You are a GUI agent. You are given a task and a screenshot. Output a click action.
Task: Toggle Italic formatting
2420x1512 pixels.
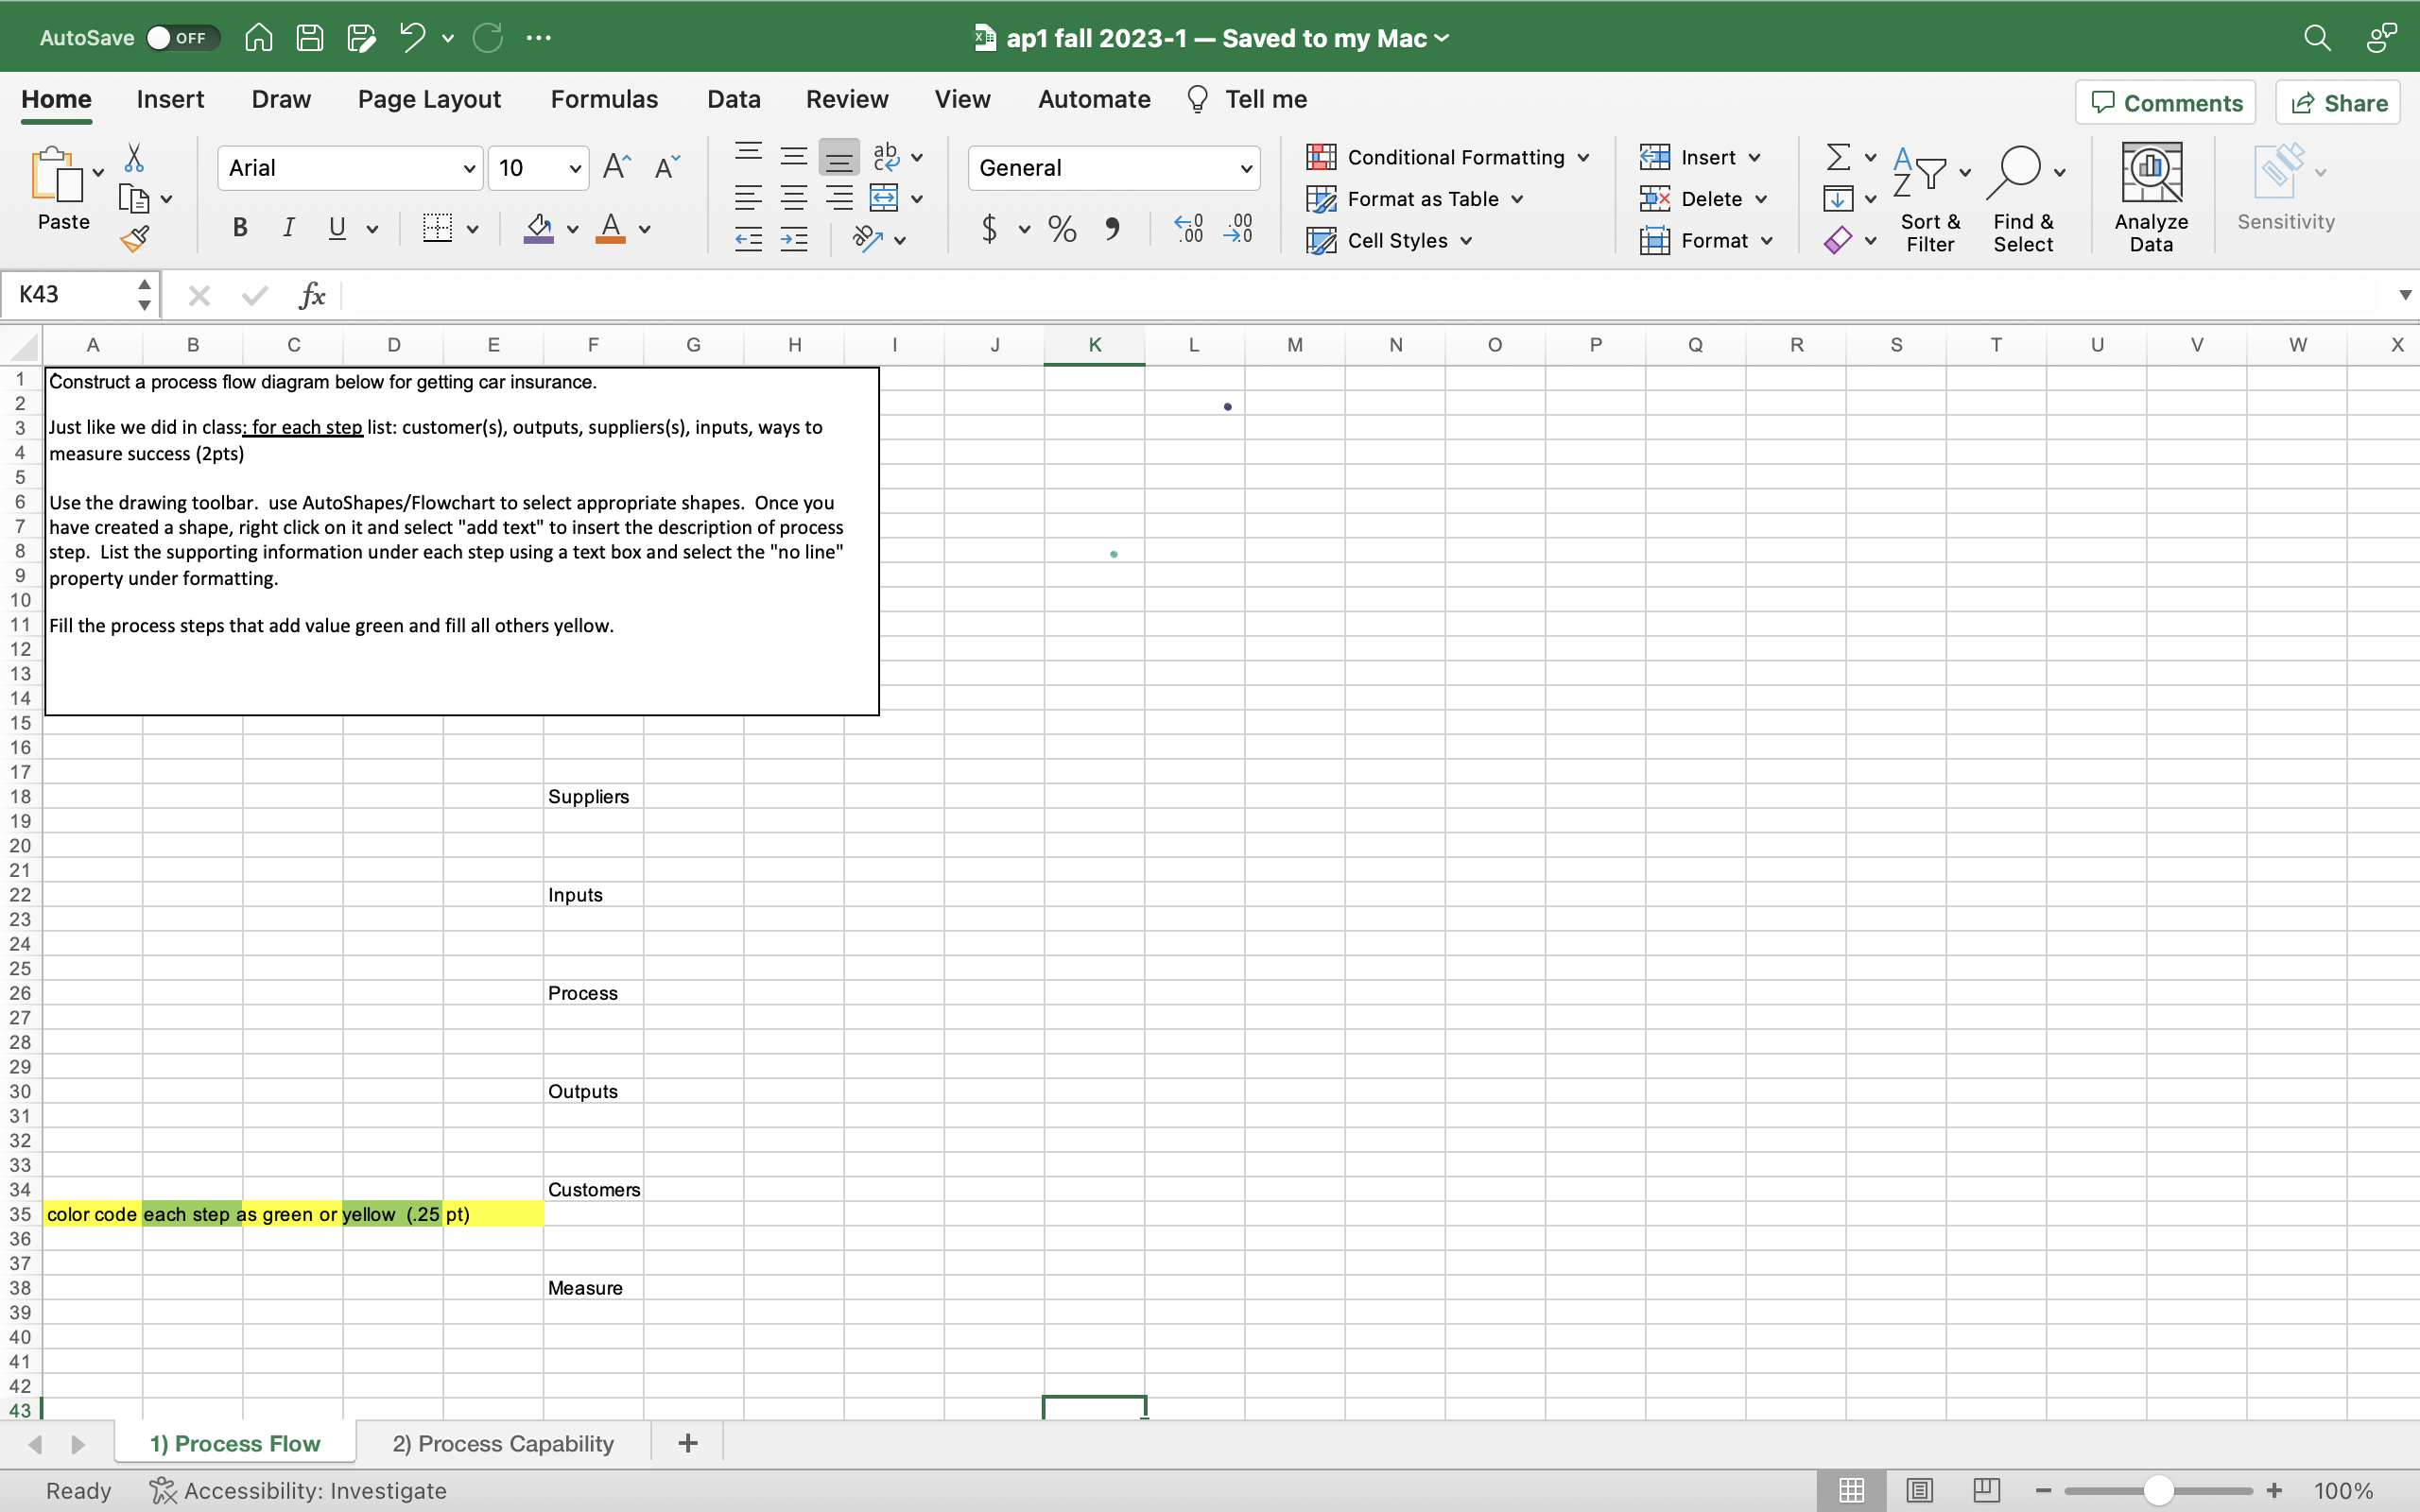[x=288, y=228]
